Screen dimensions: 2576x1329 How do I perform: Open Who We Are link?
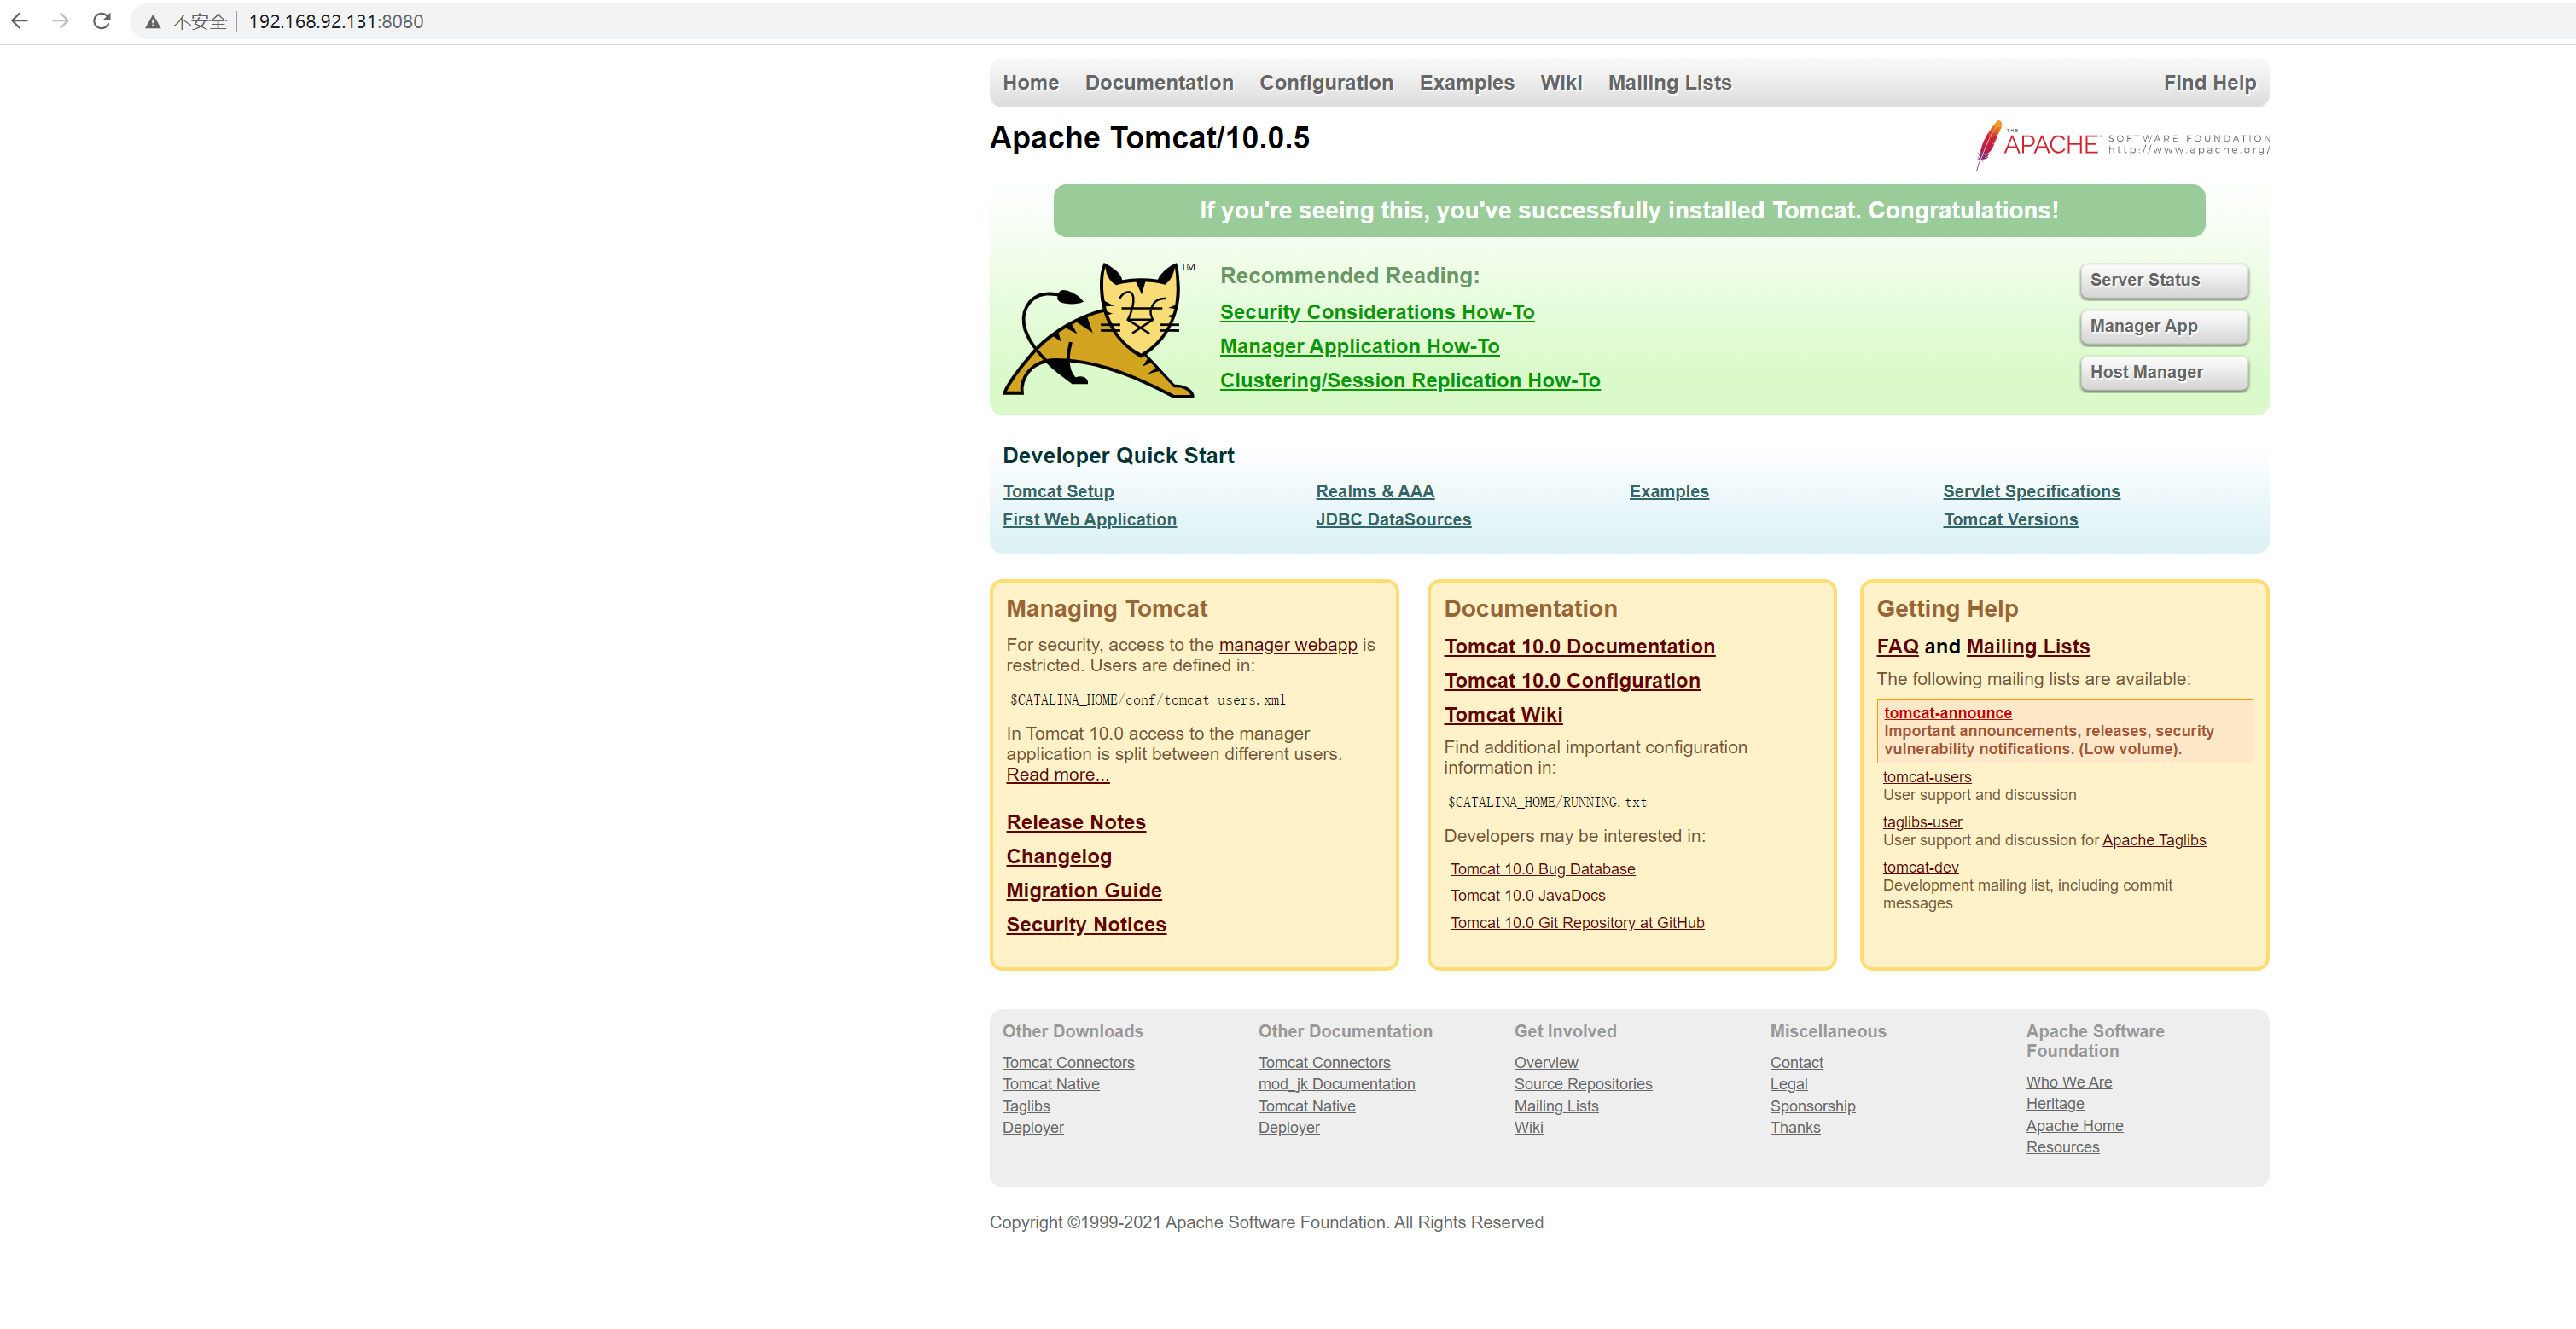point(2069,1082)
